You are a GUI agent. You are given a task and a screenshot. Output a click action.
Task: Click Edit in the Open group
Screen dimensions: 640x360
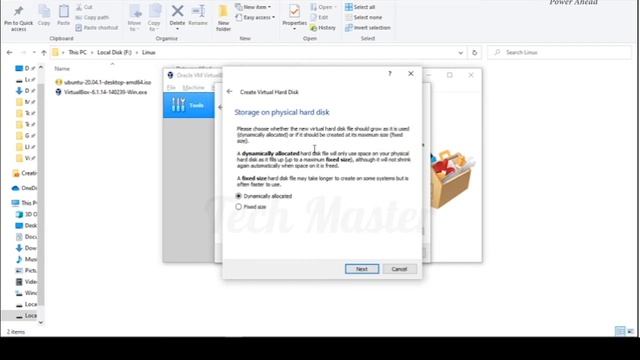pyautogui.click(x=319, y=17)
